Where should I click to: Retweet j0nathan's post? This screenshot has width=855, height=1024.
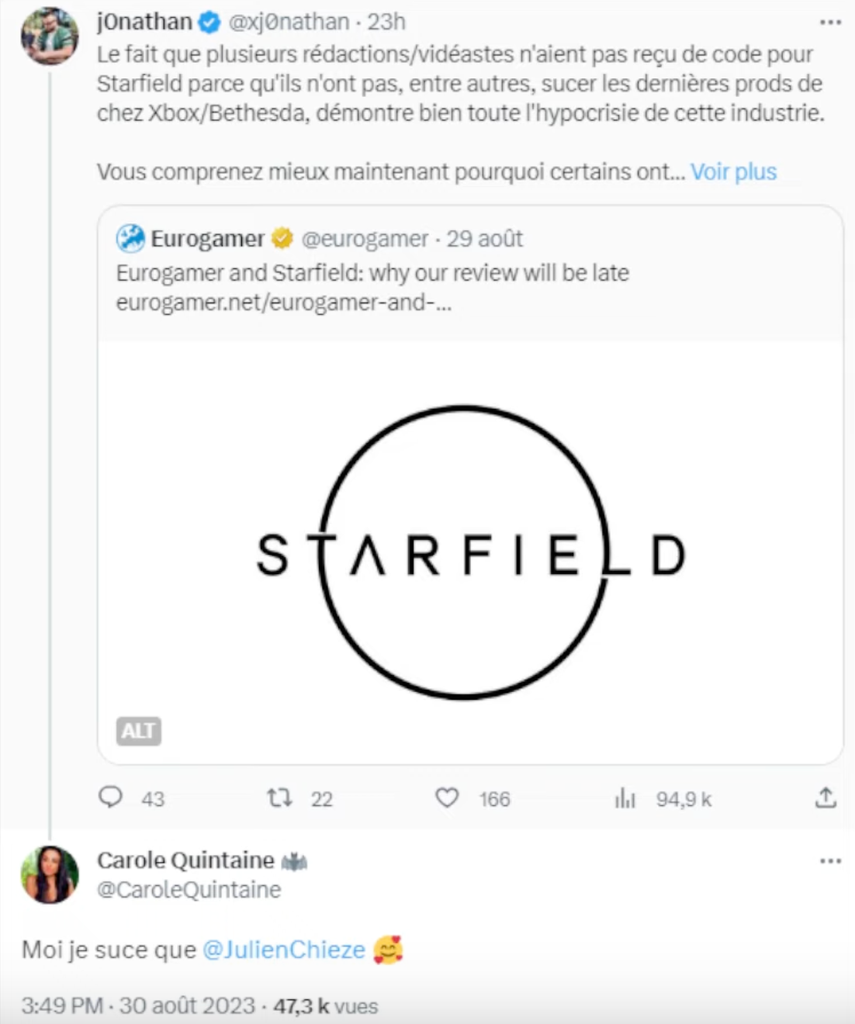(279, 797)
